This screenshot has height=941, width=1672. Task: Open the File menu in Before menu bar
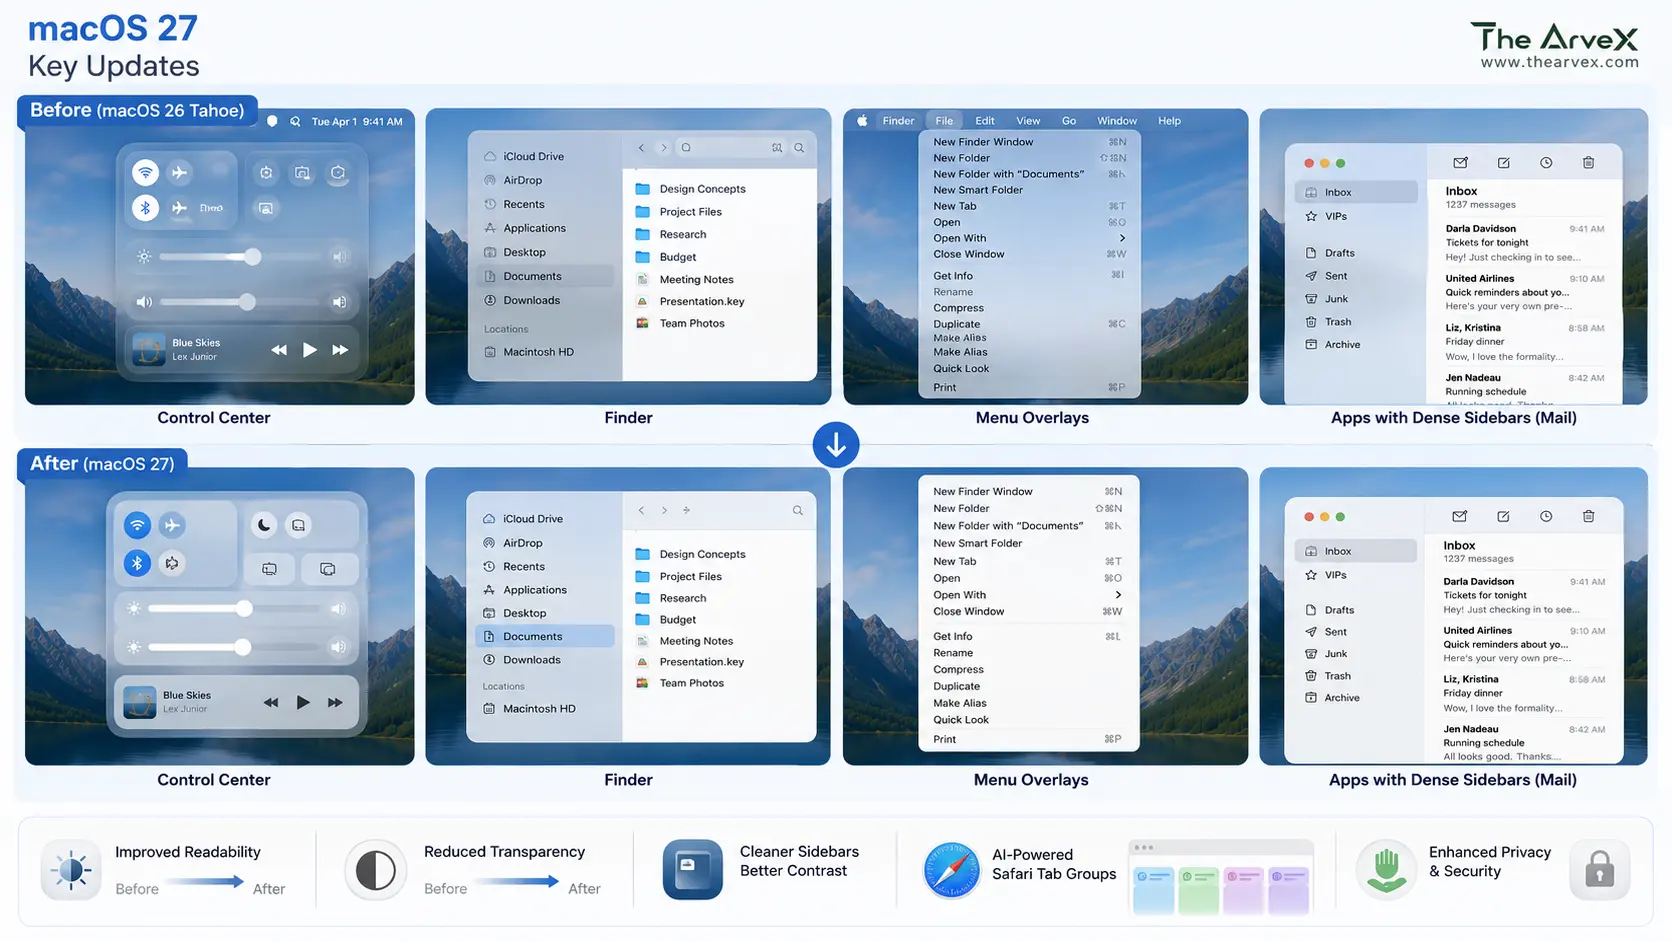point(944,121)
